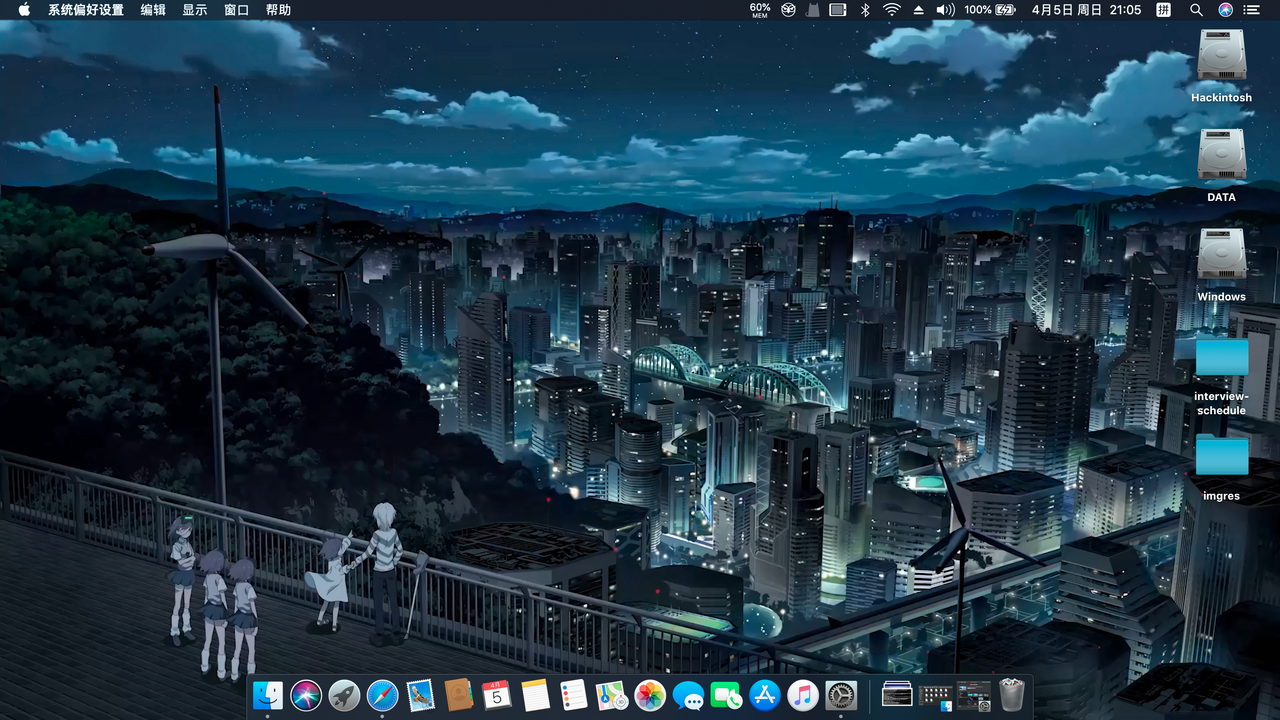
Task: Open App Store from the dock
Action: coord(765,695)
